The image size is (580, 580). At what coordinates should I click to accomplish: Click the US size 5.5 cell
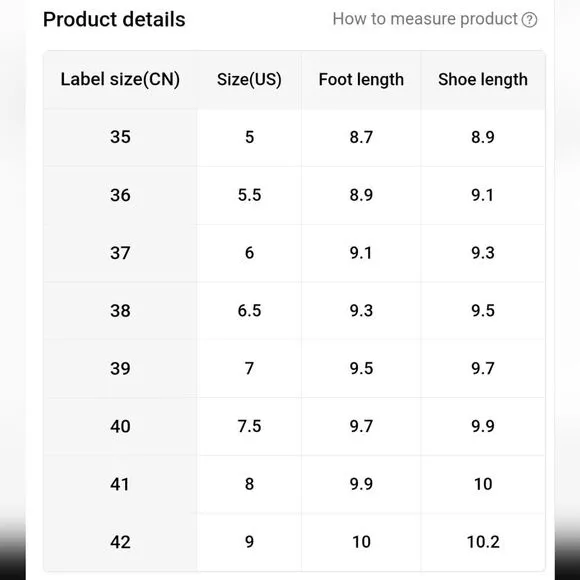[249, 195]
